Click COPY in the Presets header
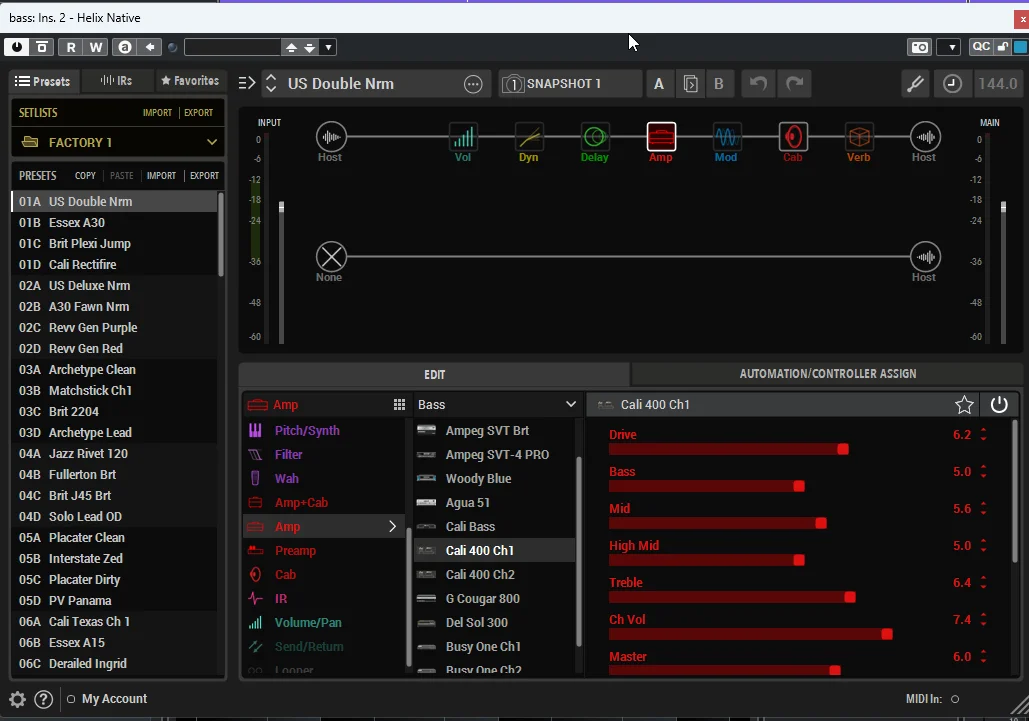This screenshot has width=1029, height=721. [85, 176]
